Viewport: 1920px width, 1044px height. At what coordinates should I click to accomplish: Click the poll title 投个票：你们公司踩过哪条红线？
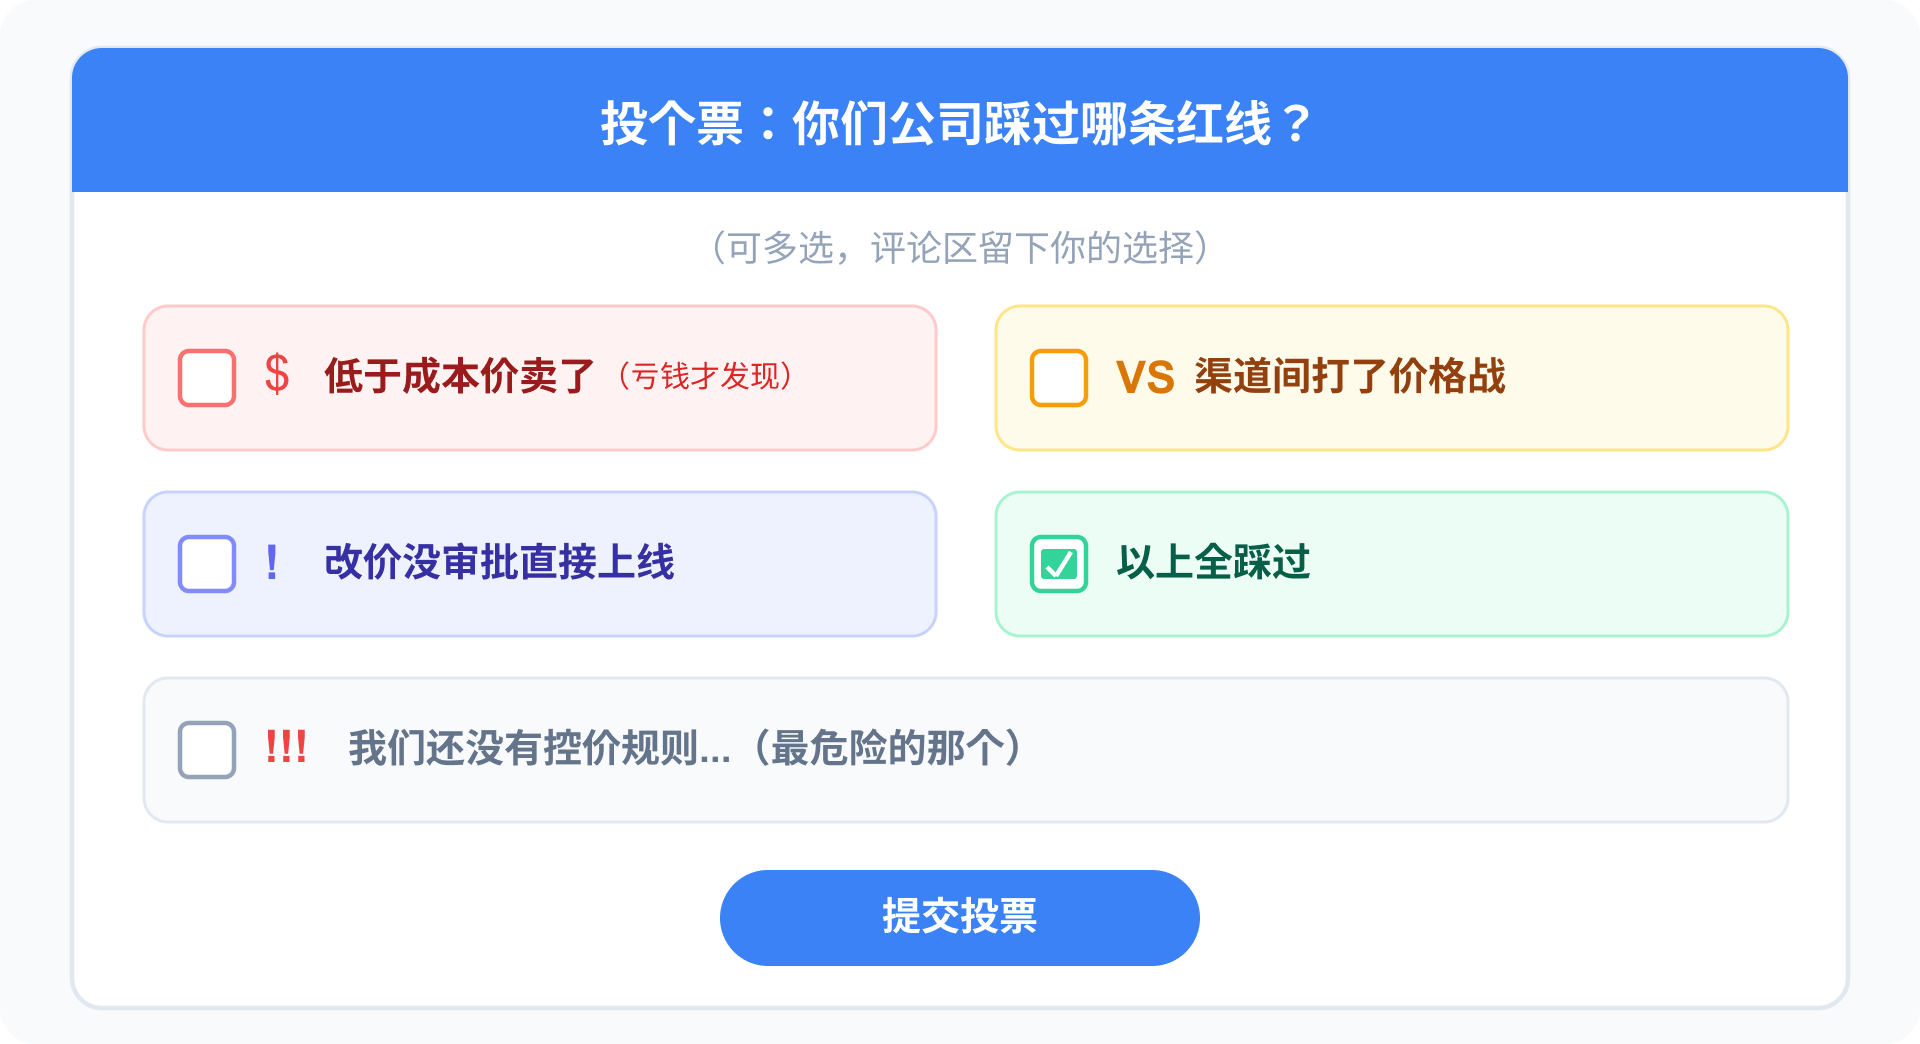(958, 124)
